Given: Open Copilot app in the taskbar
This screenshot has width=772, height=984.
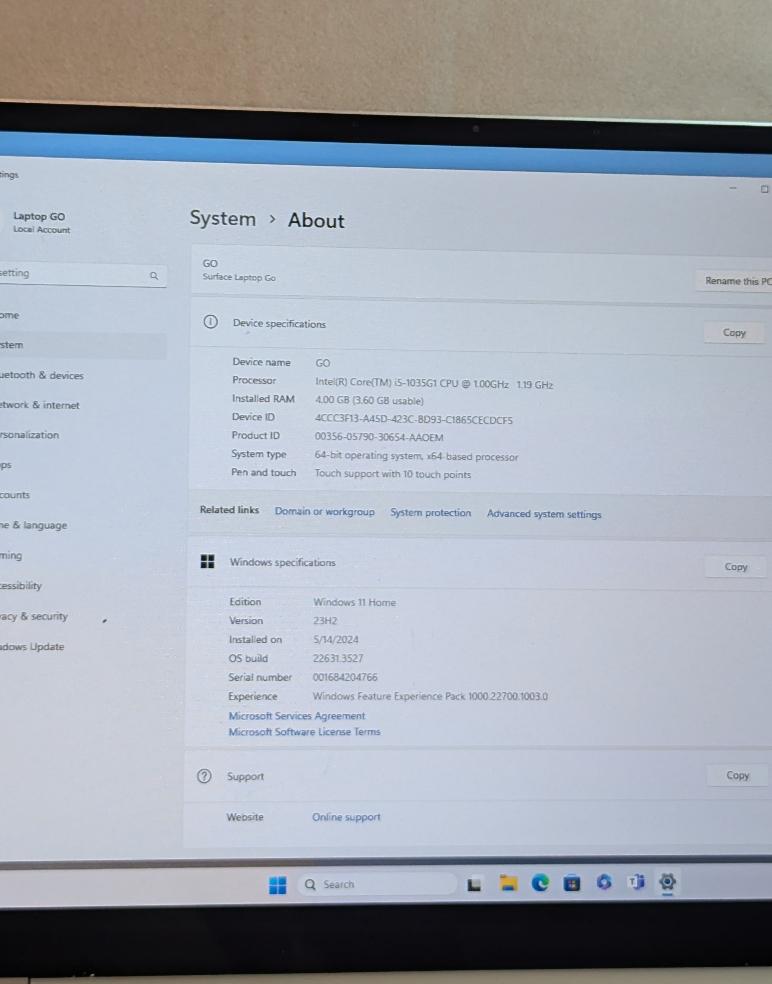Looking at the screenshot, I should pos(604,882).
